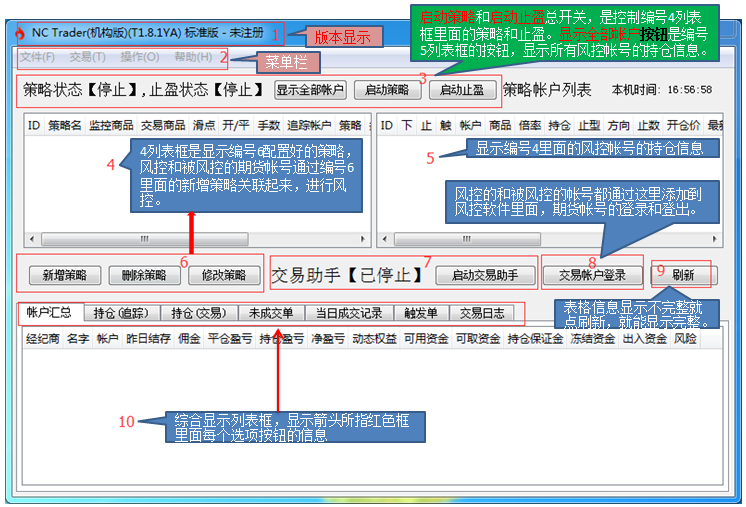Viewport: 746px width, 507px height.
Task: Click the 刷新 button
Action: 684,275
